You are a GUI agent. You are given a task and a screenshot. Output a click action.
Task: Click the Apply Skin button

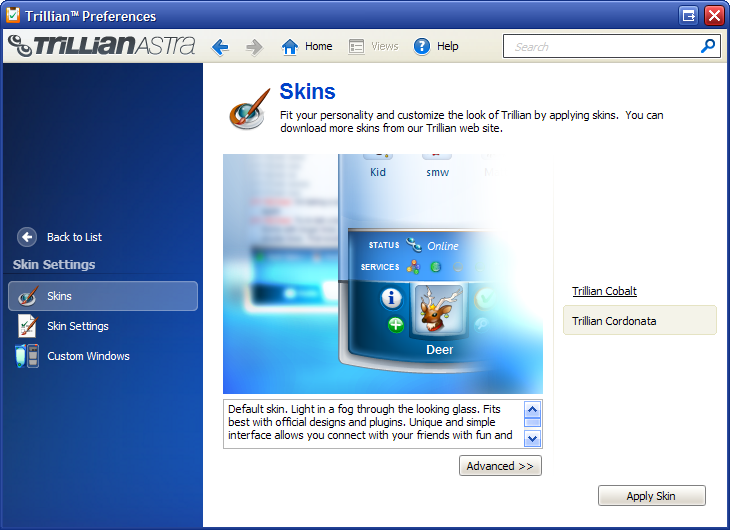coord(651,496)
